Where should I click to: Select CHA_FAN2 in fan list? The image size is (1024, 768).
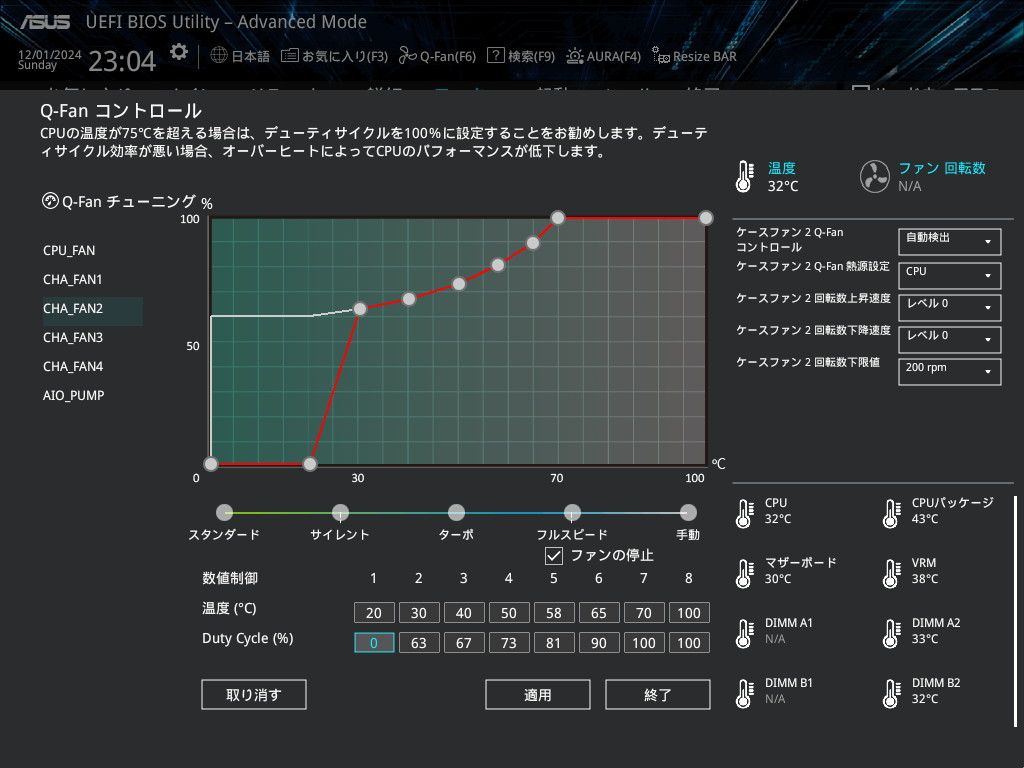[92, 311]
